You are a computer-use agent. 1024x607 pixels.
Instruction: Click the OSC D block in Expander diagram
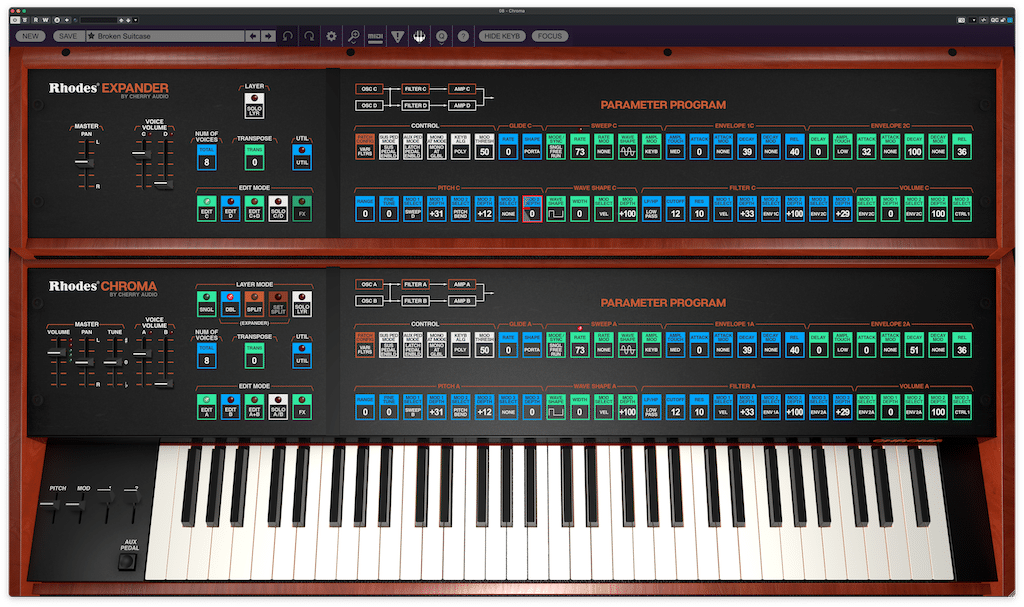pos(369,105)
